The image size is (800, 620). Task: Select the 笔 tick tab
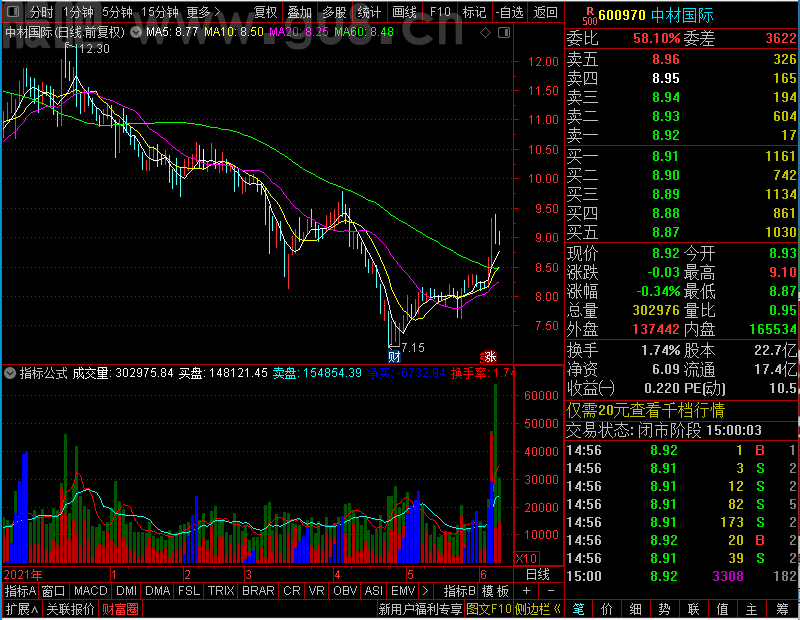point(578,609)
